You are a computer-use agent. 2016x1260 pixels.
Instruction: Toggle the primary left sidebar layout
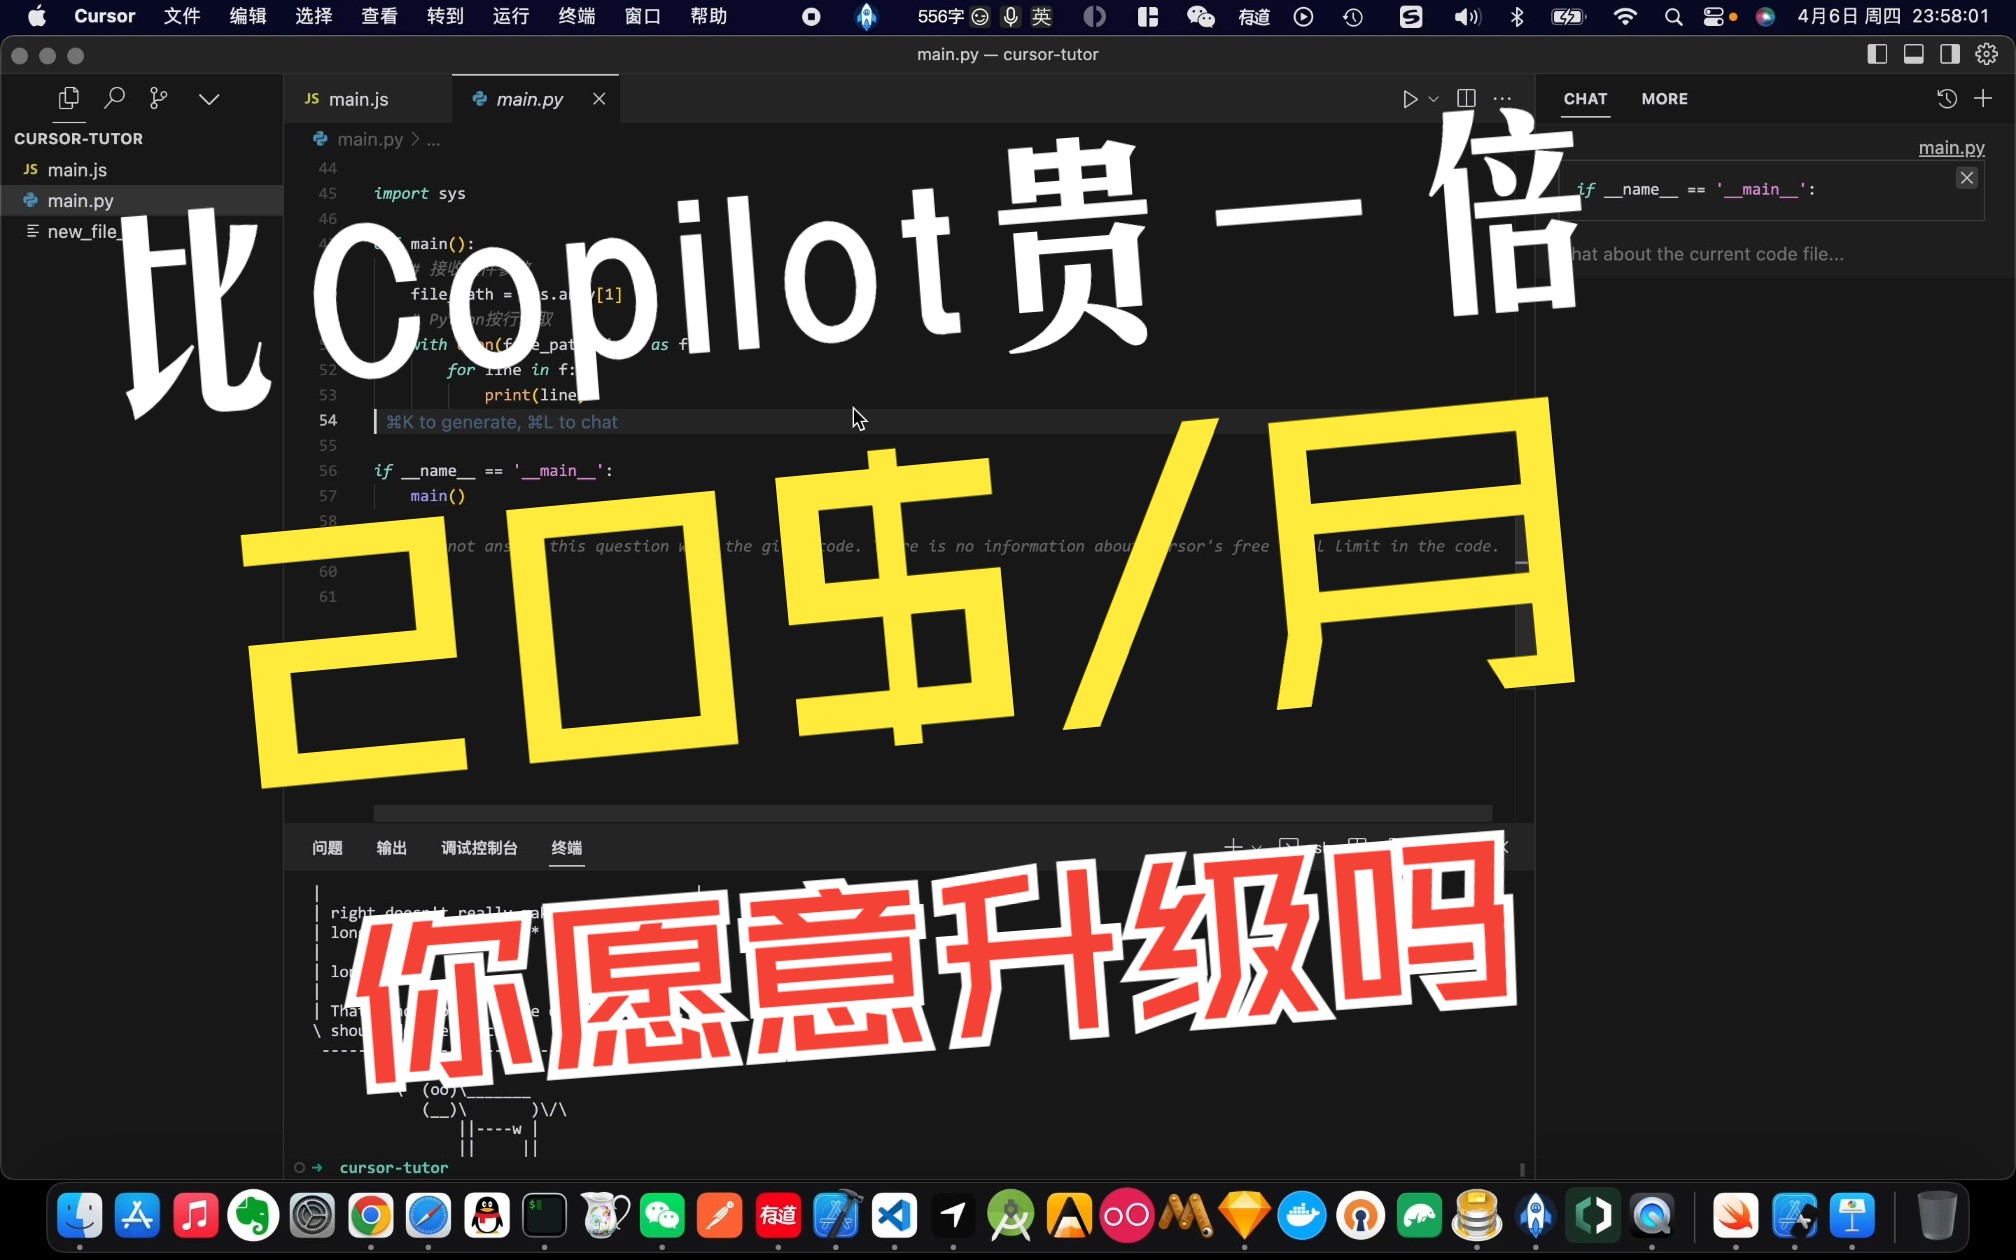(1877, 55)
